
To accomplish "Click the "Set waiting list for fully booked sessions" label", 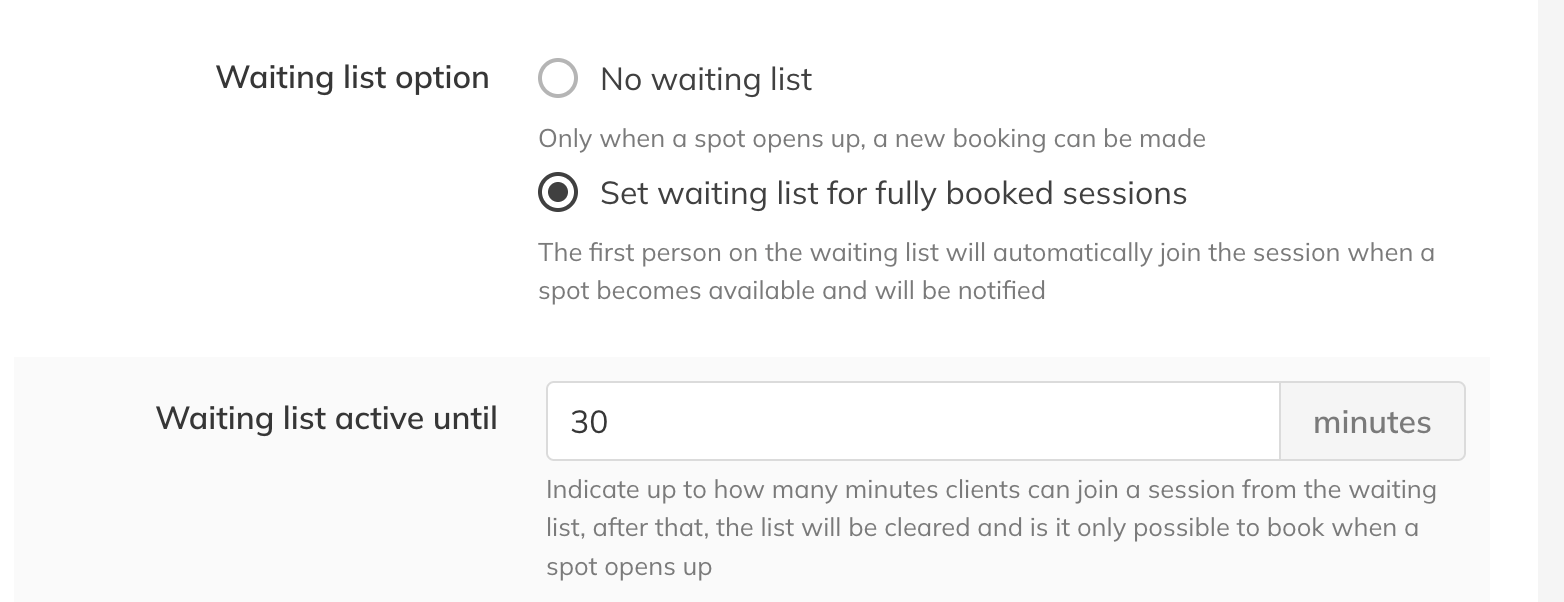I will click(x=893, y=193).
